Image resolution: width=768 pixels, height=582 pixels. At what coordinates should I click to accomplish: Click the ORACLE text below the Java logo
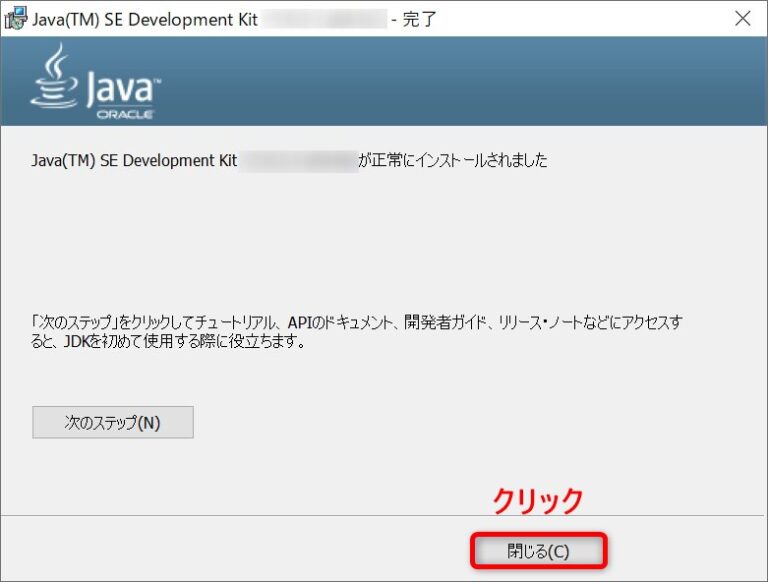pos(125,115)
